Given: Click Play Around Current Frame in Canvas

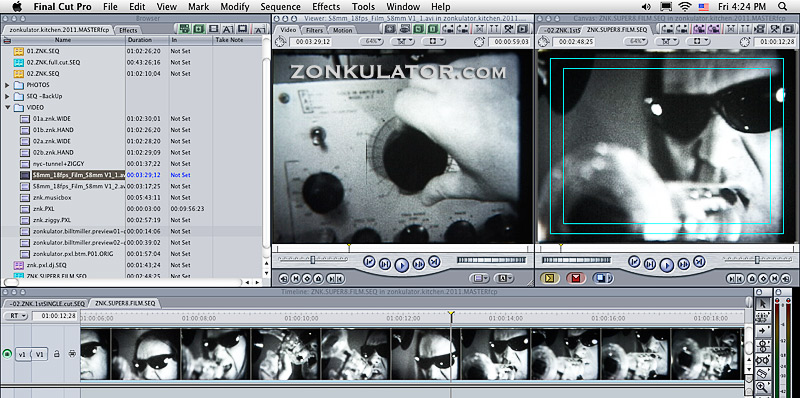Looking at the screenshot, I should point(684,264).
